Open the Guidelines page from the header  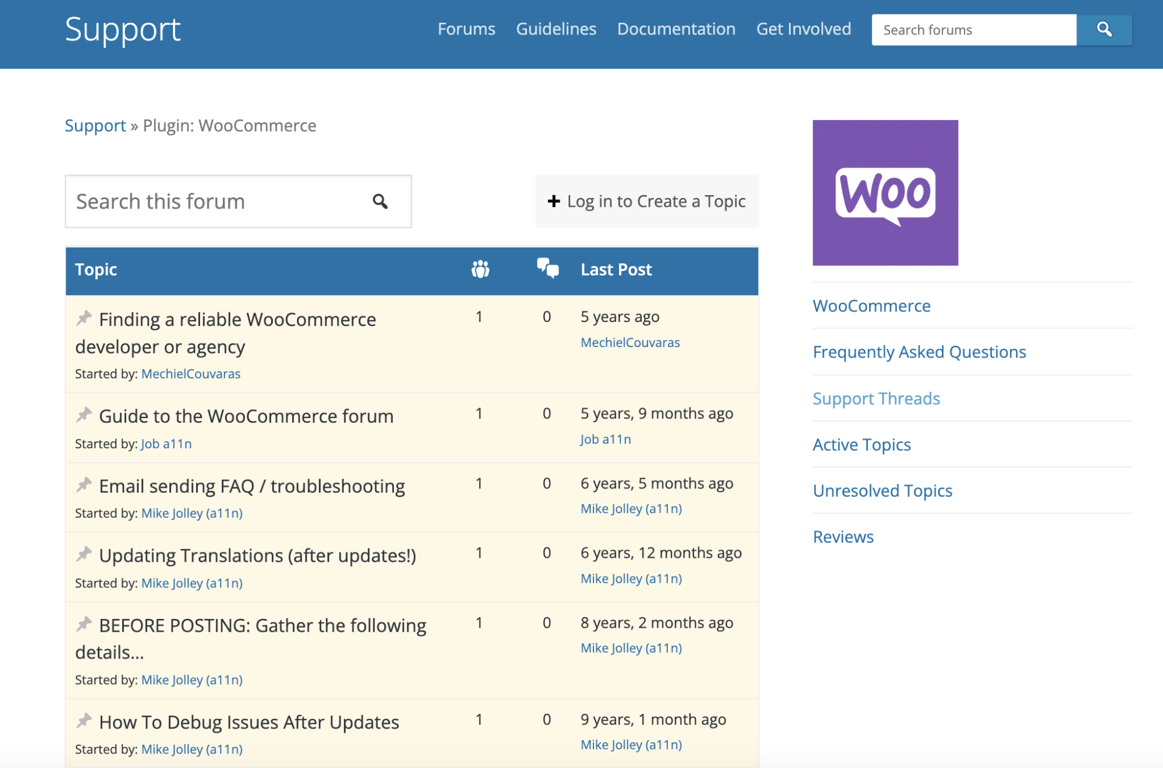click(556, 29)
